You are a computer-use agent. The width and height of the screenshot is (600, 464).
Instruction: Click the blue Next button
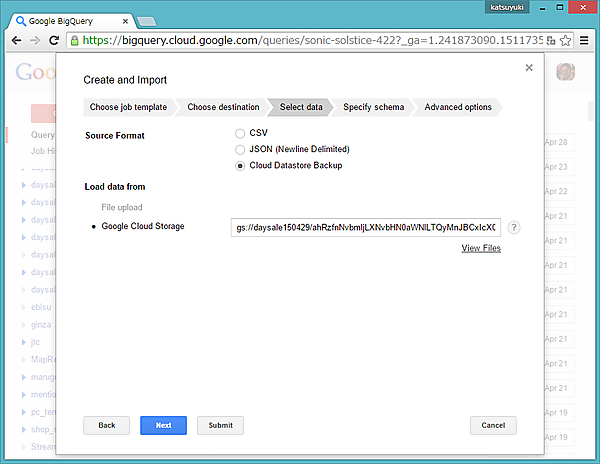(163, 425)
